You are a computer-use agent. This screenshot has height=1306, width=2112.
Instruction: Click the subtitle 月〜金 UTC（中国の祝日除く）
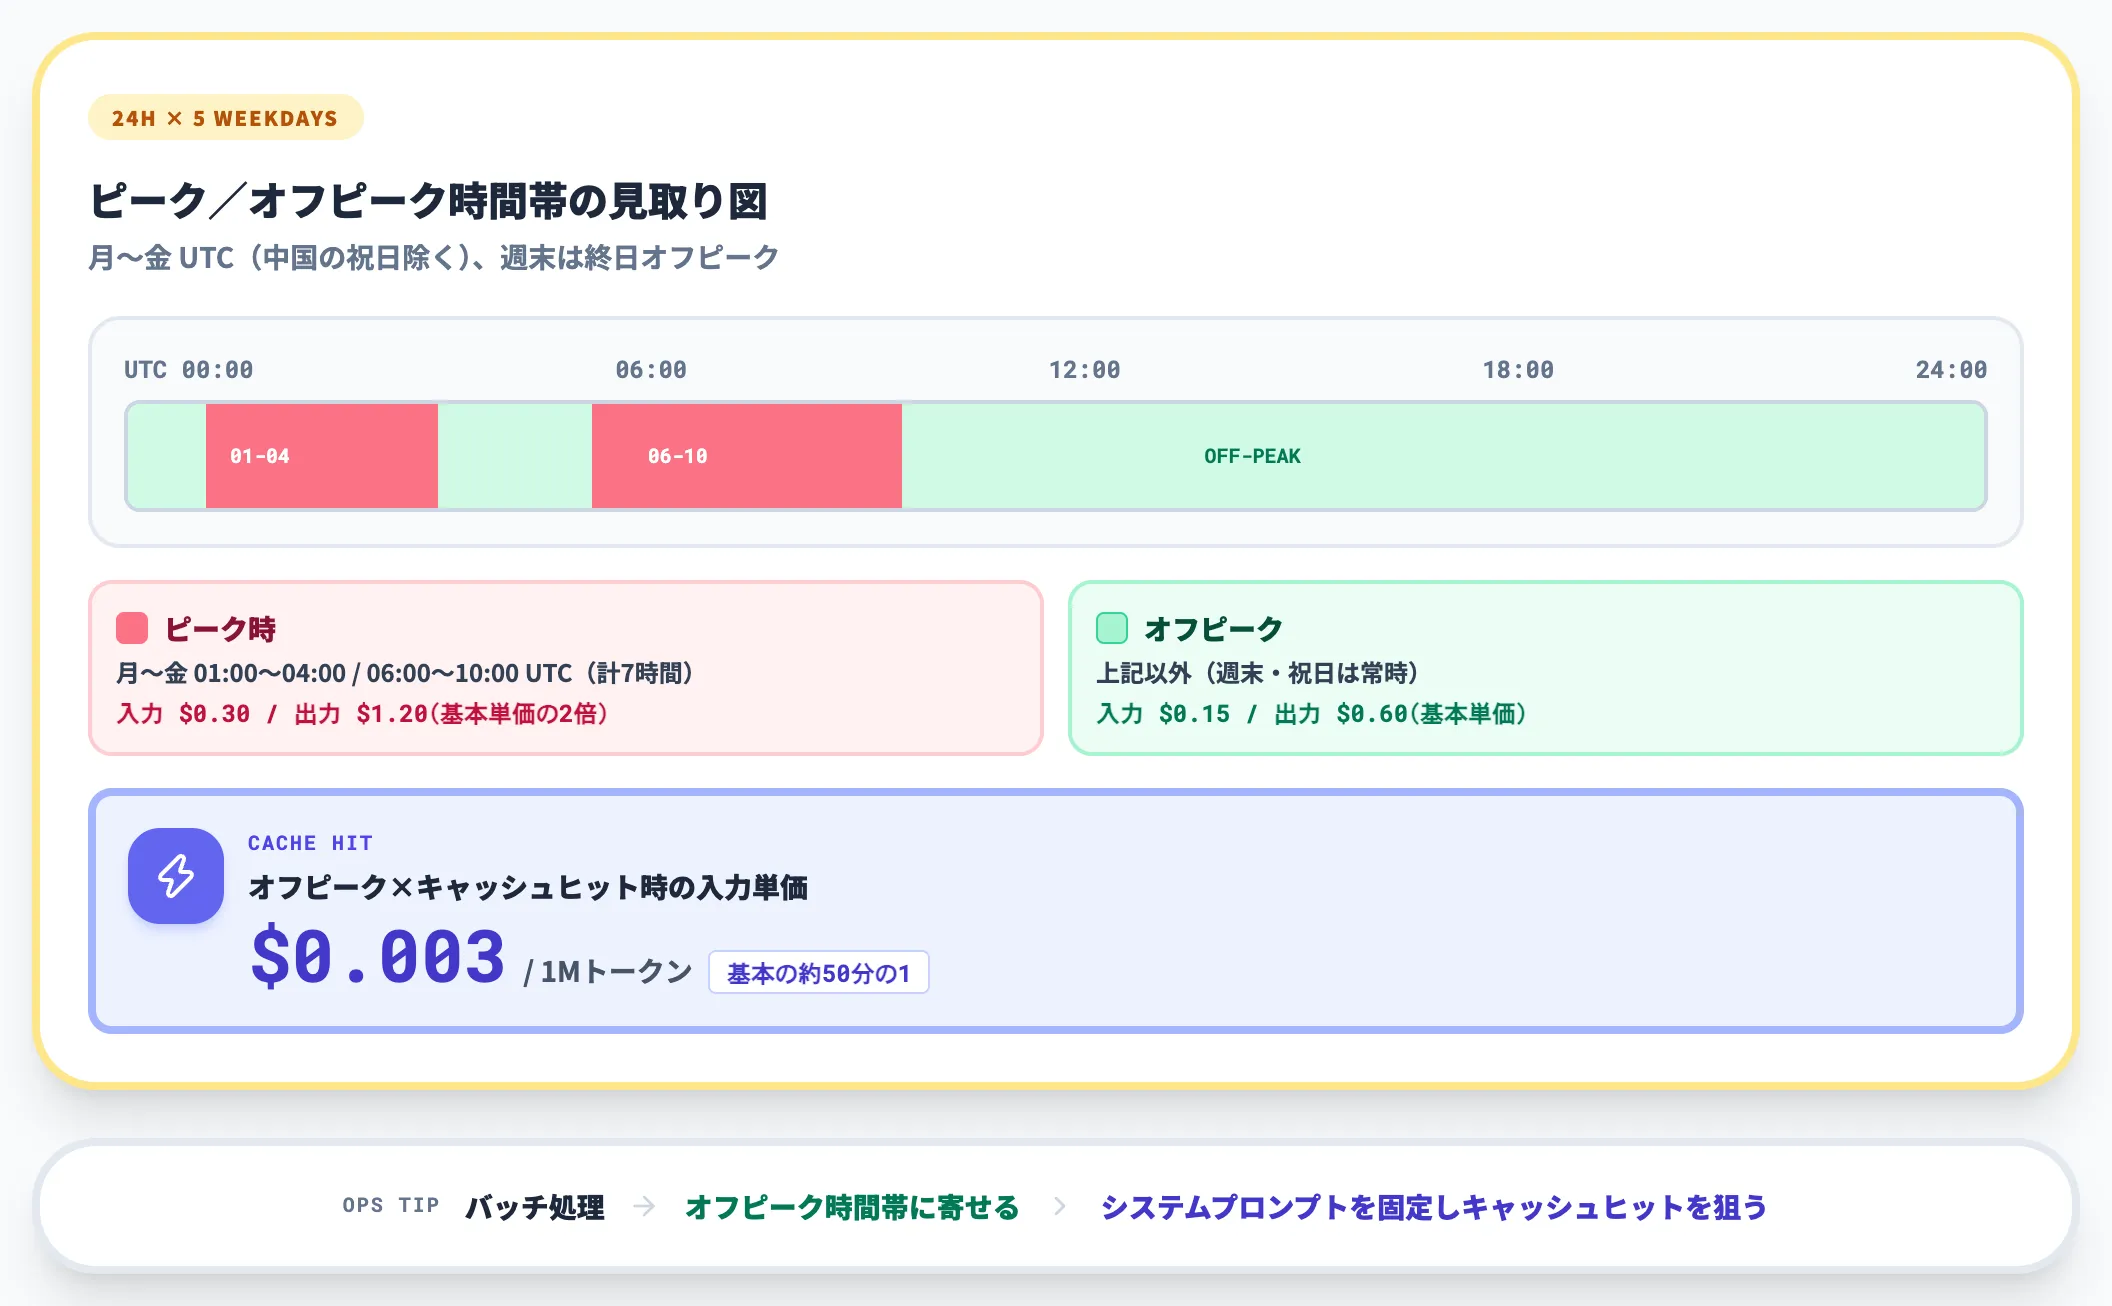(434, 258)
